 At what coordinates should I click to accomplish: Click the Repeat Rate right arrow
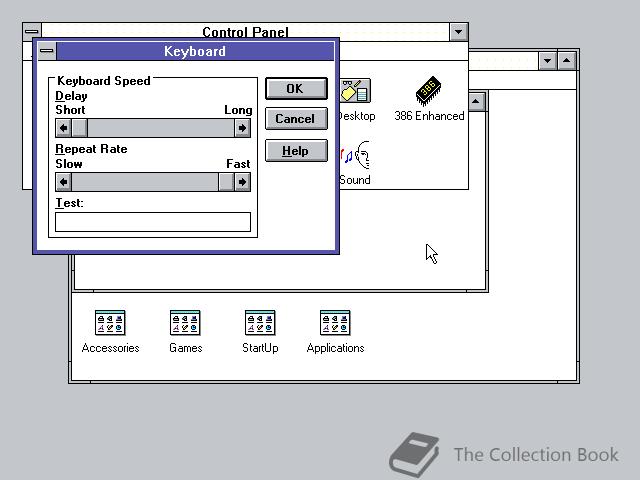[242, 182]
